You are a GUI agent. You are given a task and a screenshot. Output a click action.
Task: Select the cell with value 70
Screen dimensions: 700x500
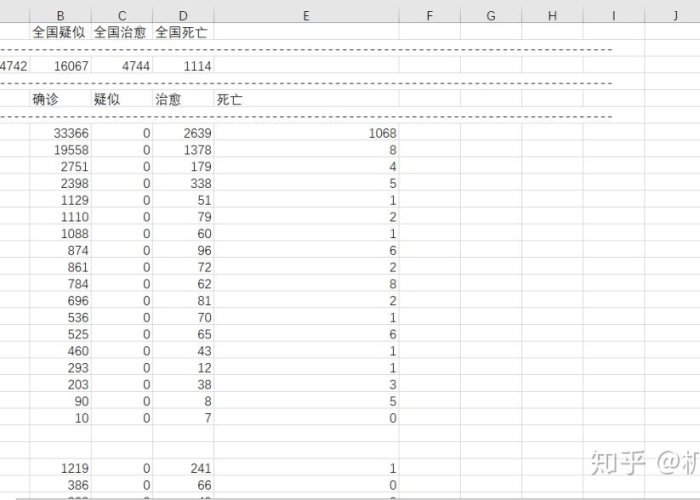(183, 317)
